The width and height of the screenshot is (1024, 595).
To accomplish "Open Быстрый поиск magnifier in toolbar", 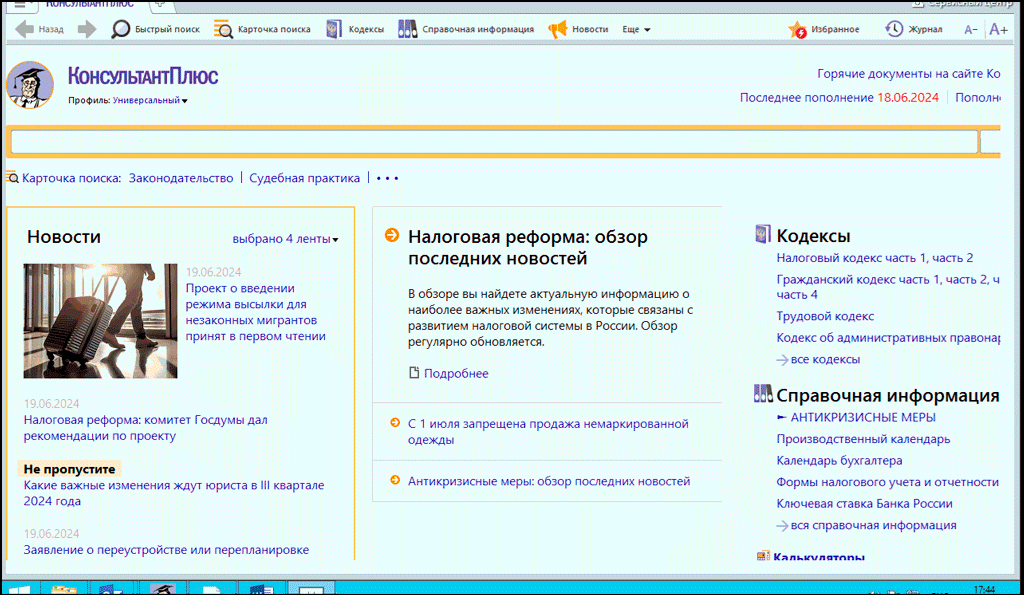I will pyautogui.click(x=155, y=29).
